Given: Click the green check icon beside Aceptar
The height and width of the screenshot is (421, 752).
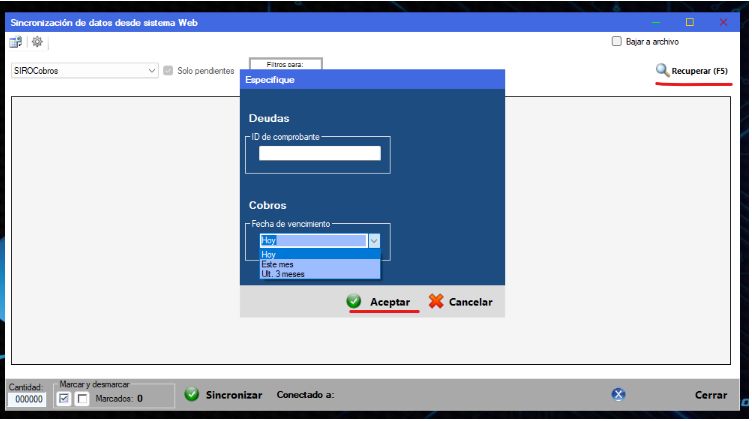Looking at the screenshot, I should [x=354, y=301].
